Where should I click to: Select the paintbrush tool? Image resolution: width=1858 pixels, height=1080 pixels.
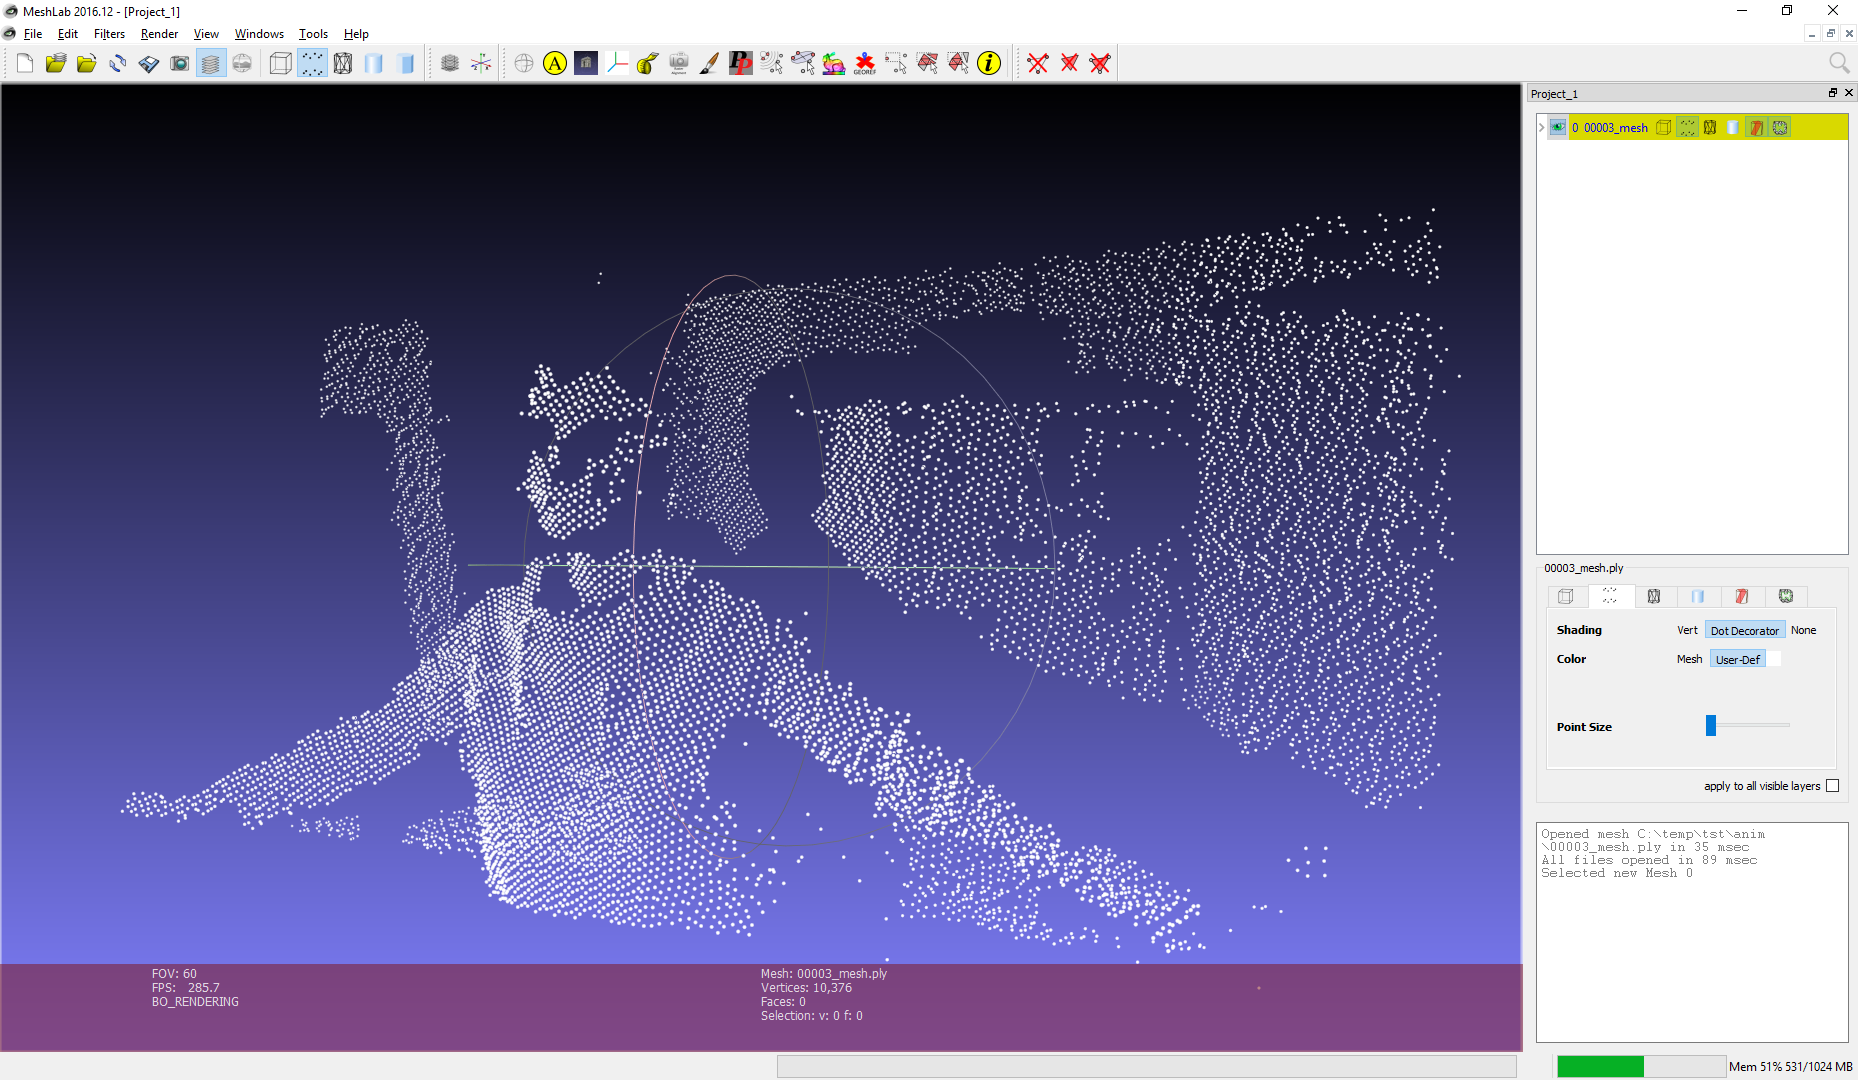(x=710, y=64)
